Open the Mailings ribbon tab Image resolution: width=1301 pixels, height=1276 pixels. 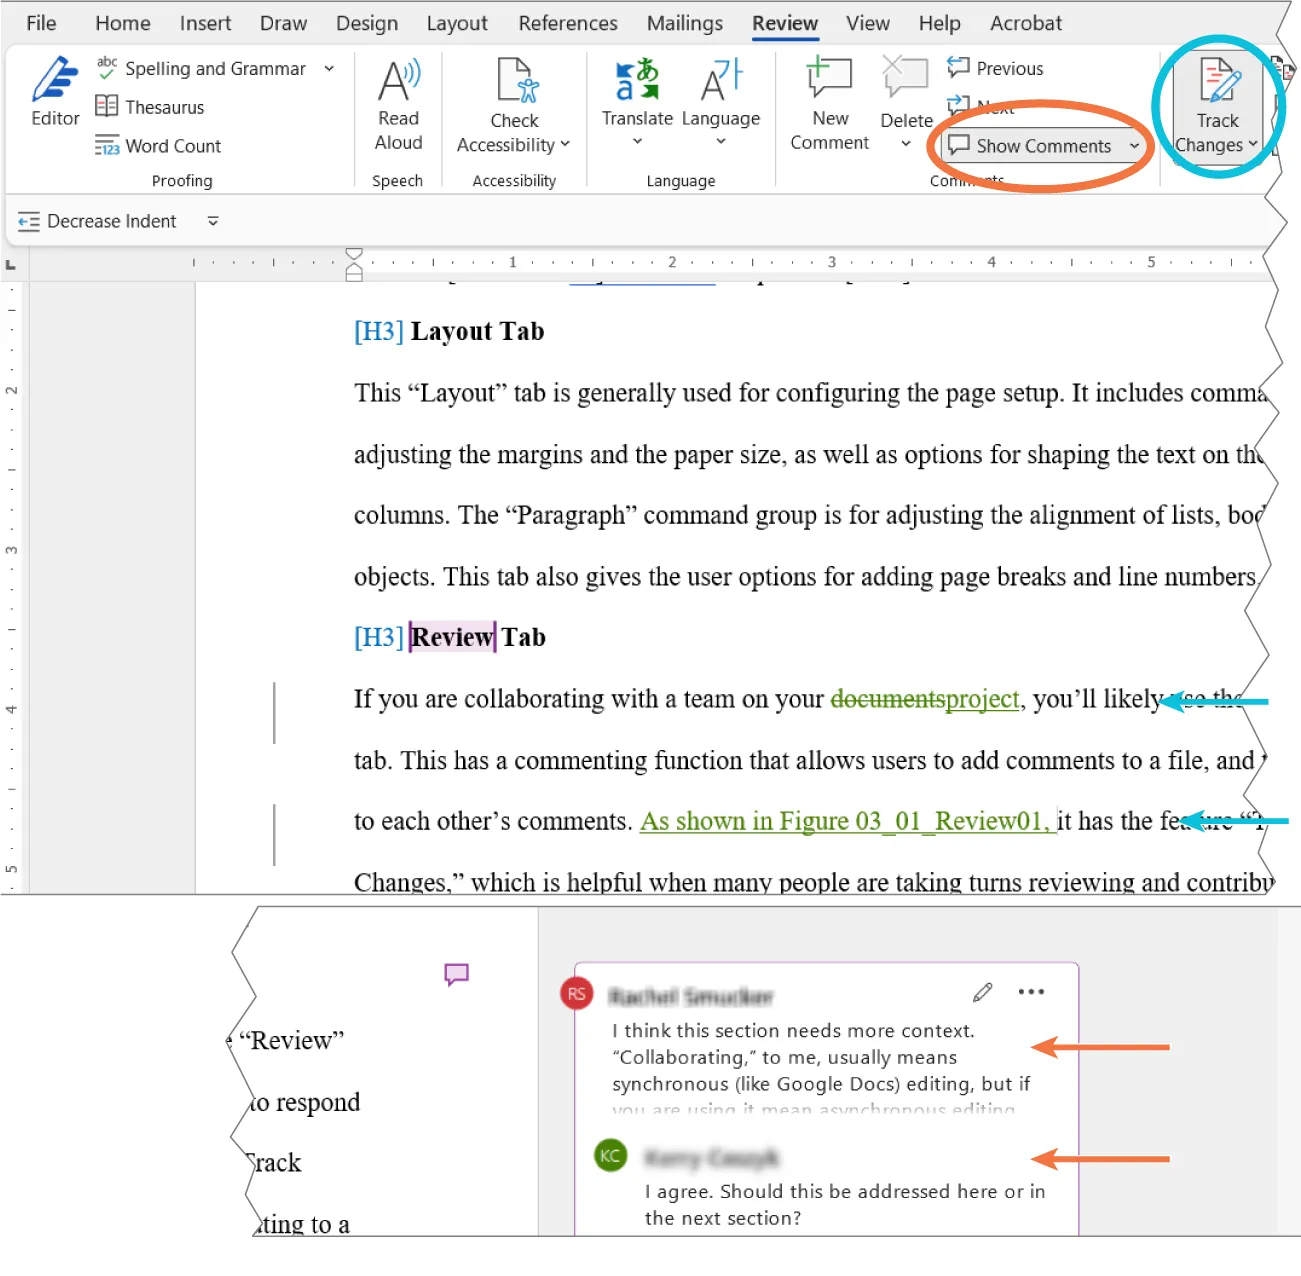tap(684, 23)
